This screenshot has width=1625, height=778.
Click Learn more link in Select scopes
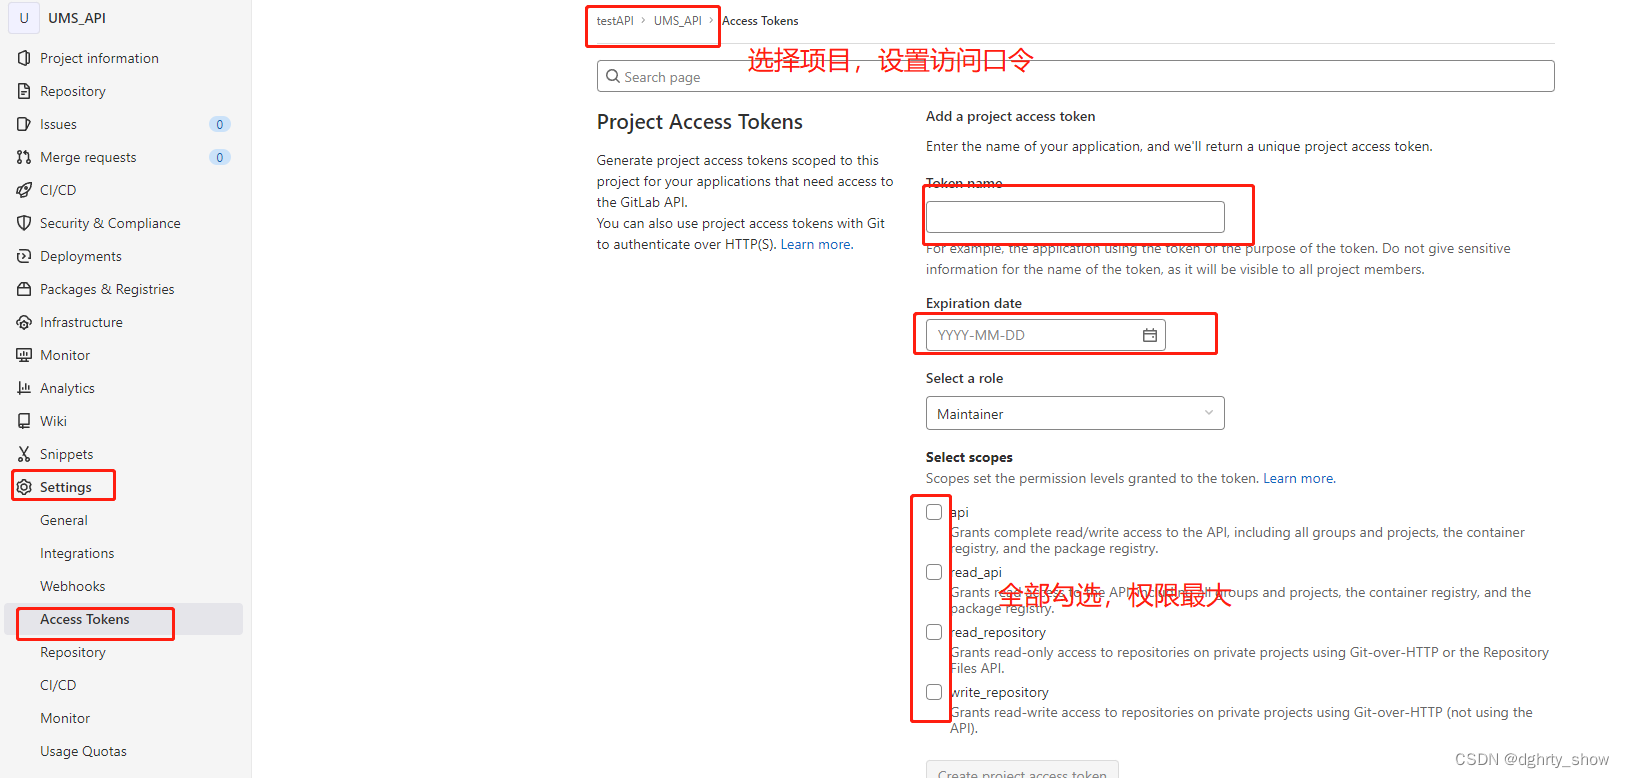click(1299, 478)
